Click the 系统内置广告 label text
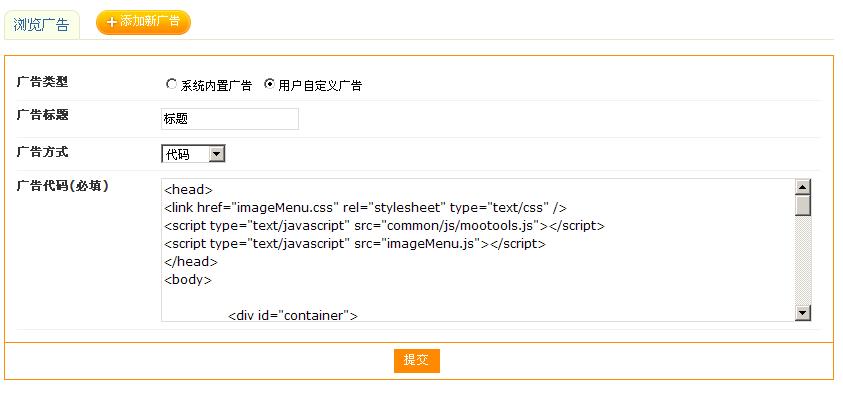 [216, 85]
